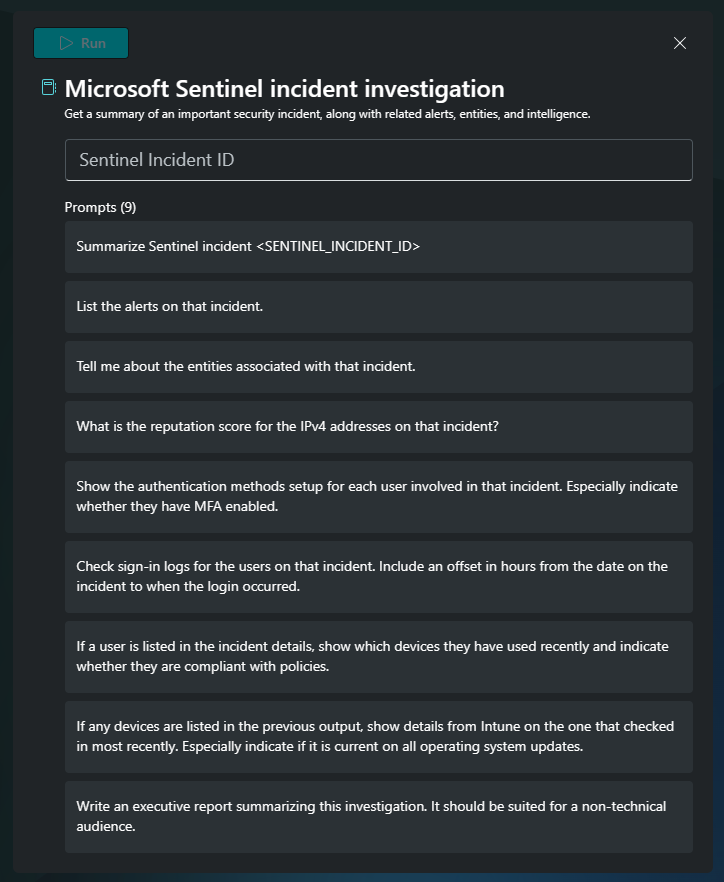Click the 'Microsoft Sentinel incident investigation' title

(x=284, y=88)
